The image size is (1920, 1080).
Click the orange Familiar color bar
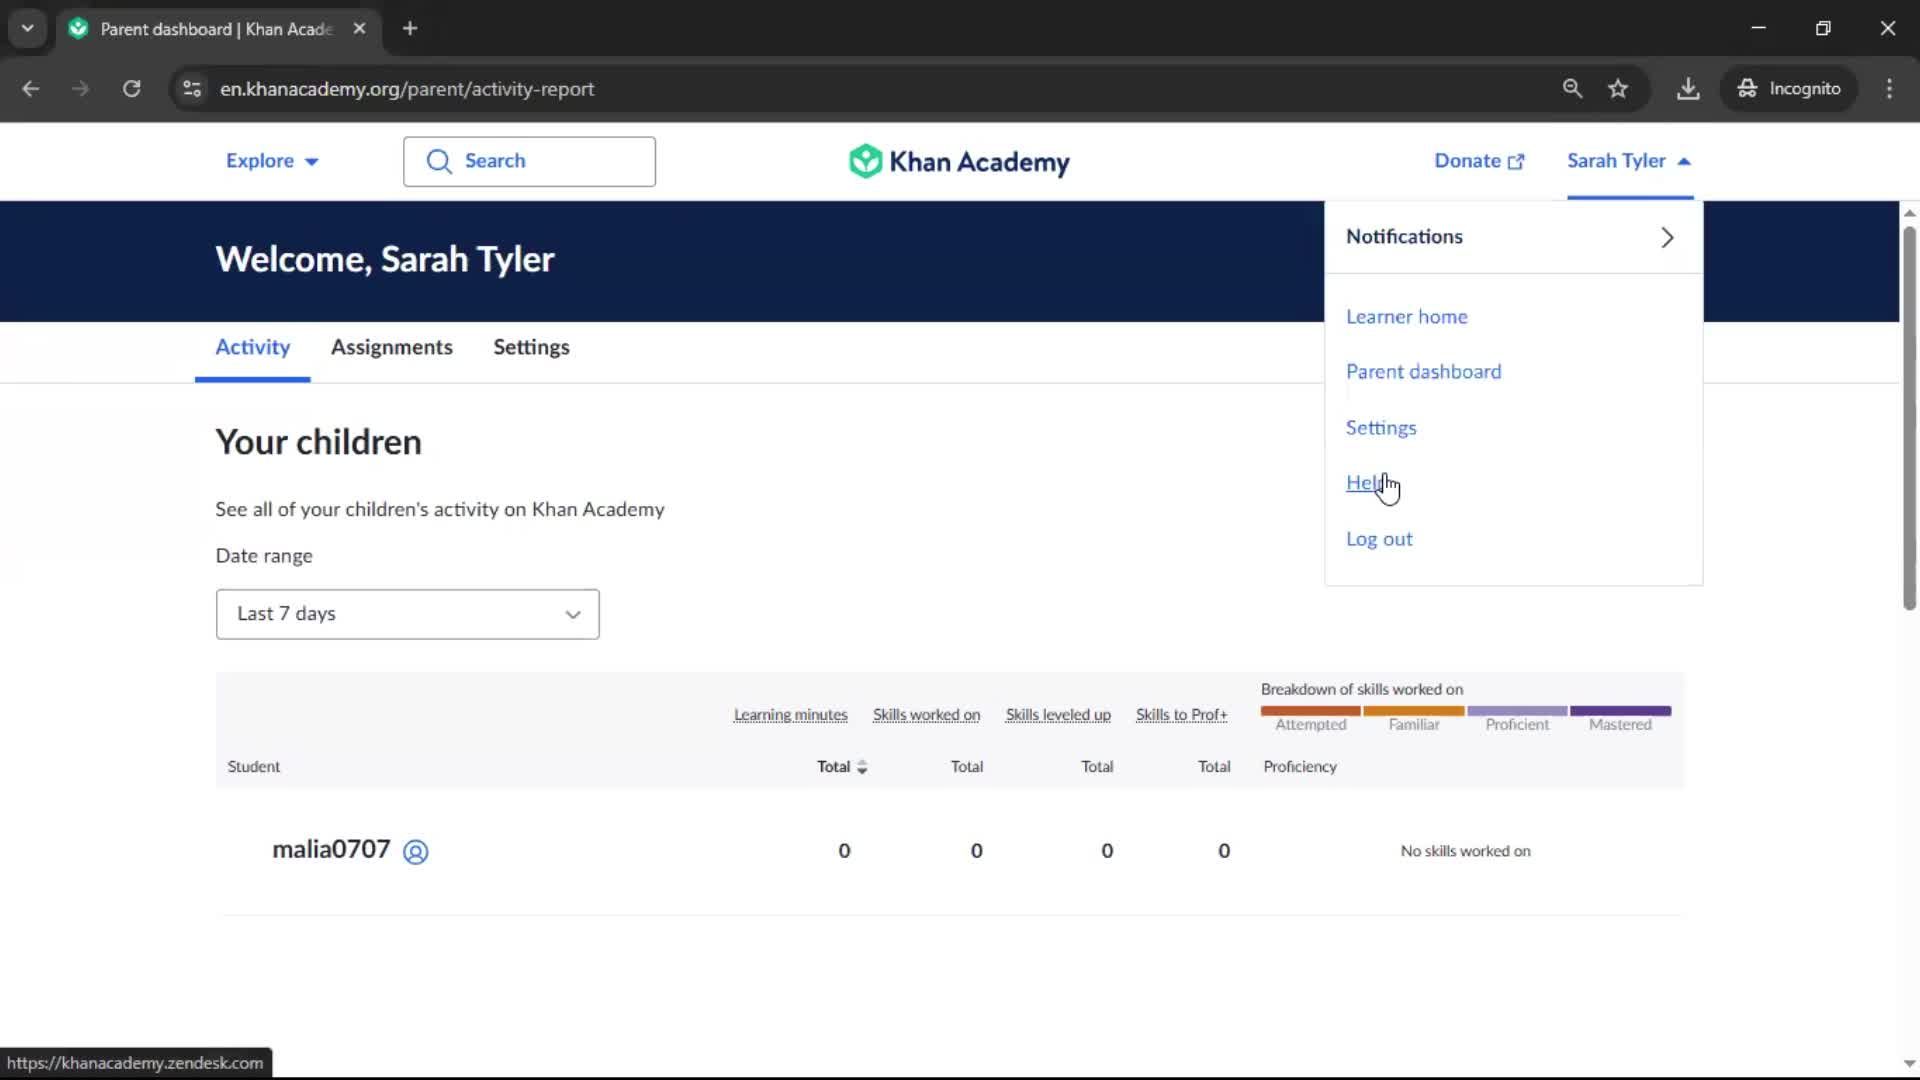pos(1413,711)
